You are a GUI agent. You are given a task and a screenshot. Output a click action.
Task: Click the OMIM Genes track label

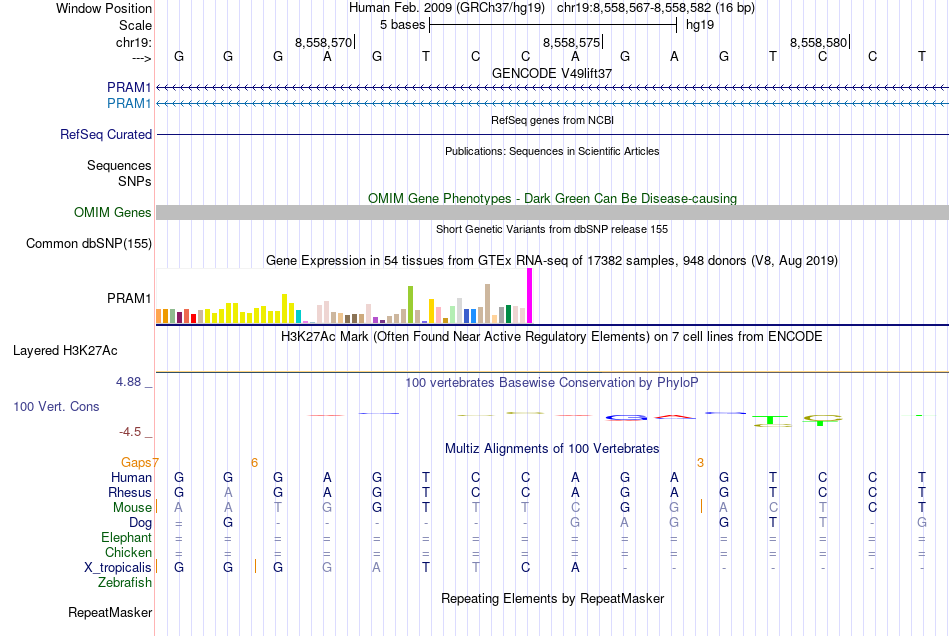click(x=113, y=213)
